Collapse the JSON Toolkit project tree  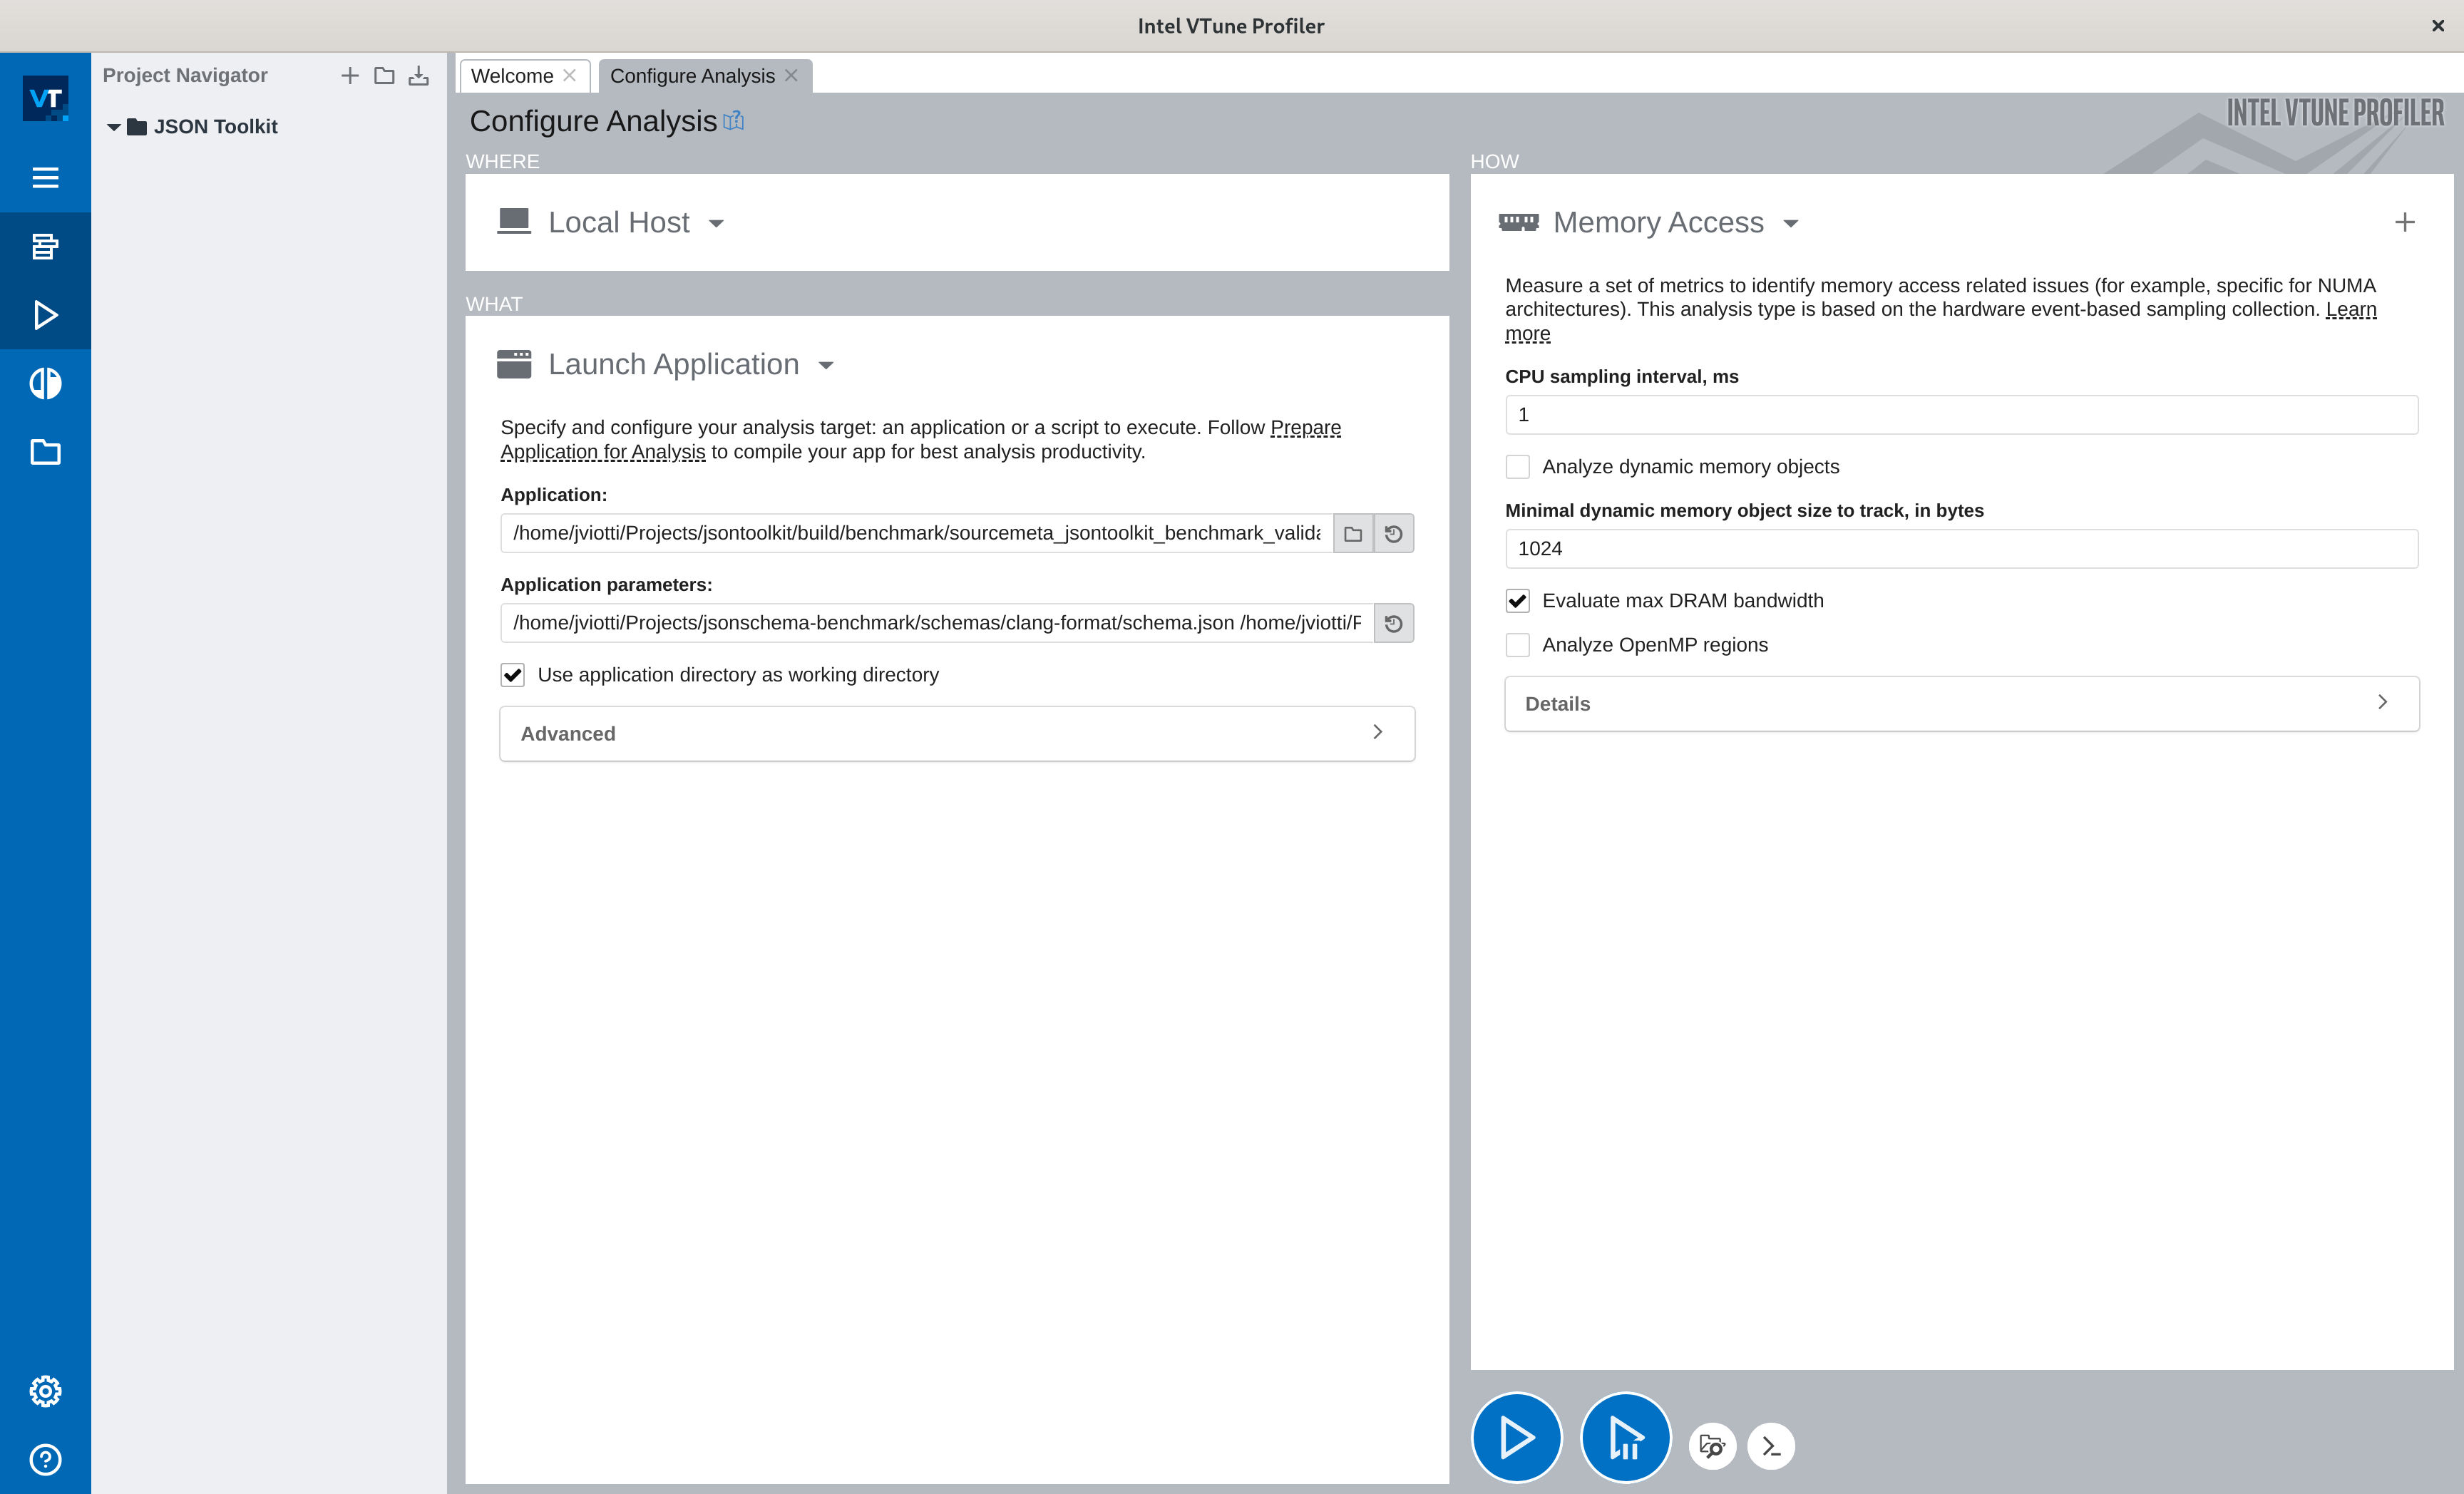tap(114, 127)
